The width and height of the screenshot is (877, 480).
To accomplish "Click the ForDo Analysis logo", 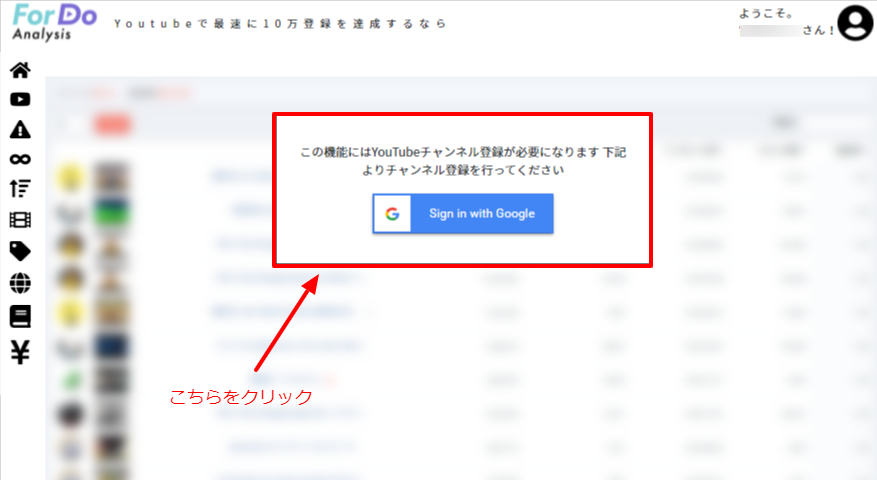I will 54,22.
